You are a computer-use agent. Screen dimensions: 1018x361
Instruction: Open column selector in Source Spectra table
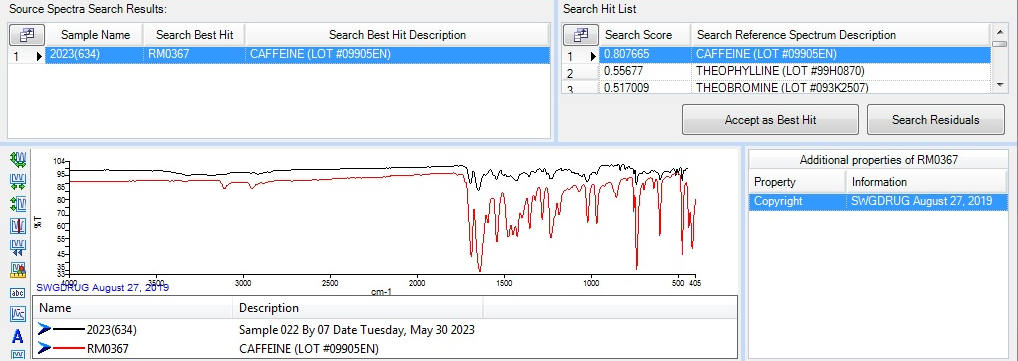[27, 34]
